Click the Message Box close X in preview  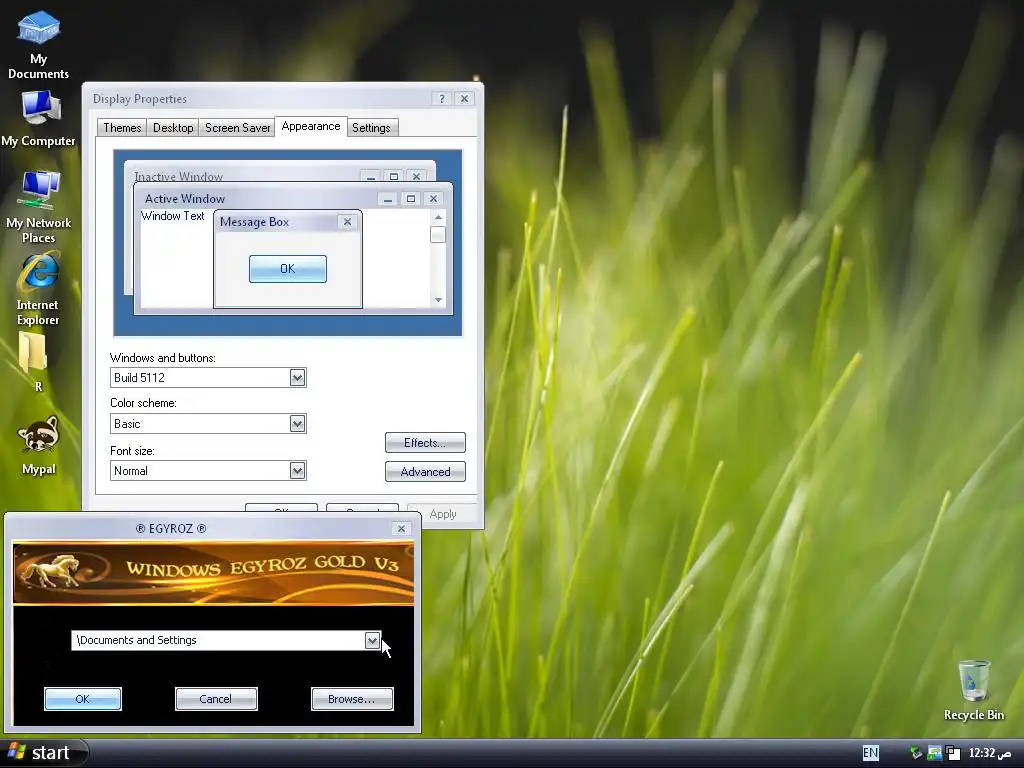[x=347, y=222]
